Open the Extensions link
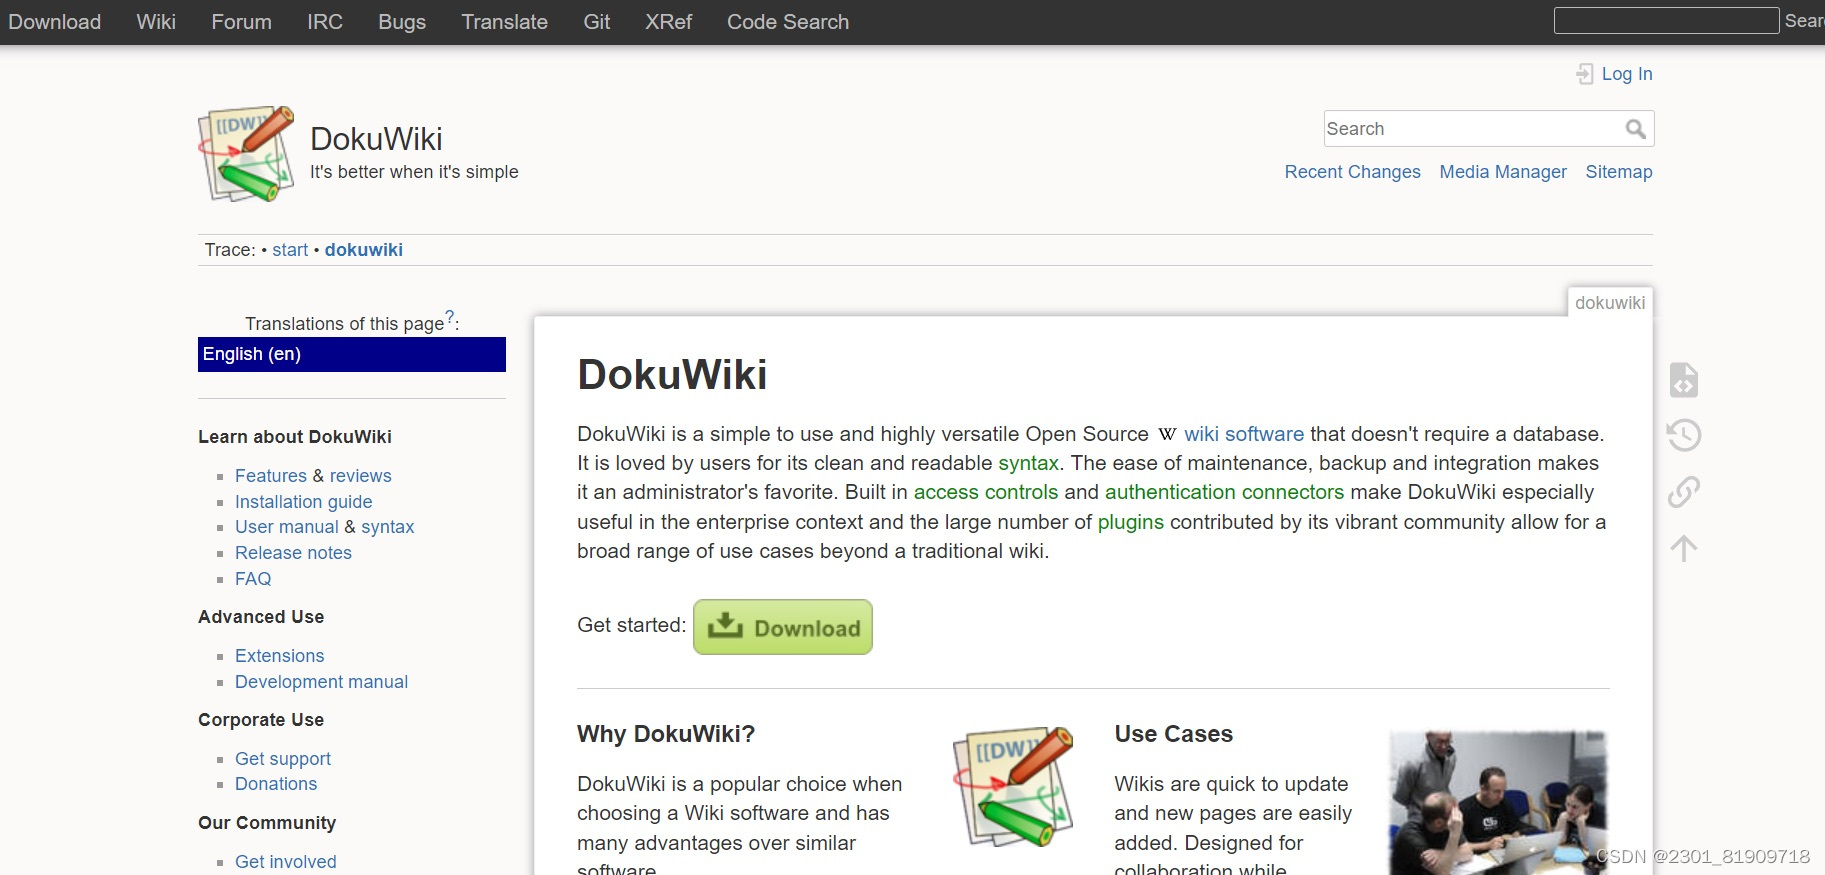 tap(280, 656)
